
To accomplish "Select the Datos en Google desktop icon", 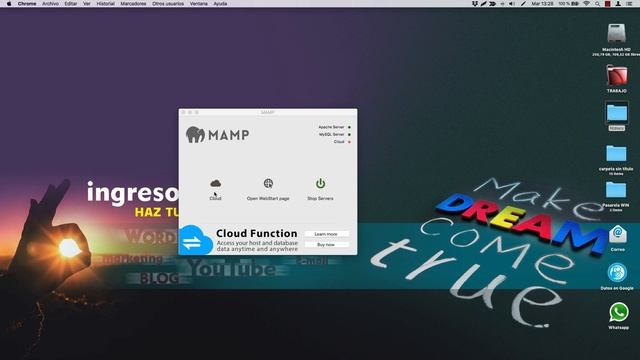I will coord(617,273).
